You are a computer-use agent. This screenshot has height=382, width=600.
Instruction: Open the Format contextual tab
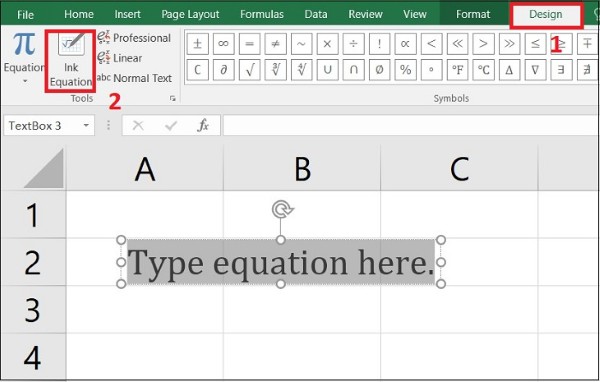pyautogui.click(x=473, y=15)
